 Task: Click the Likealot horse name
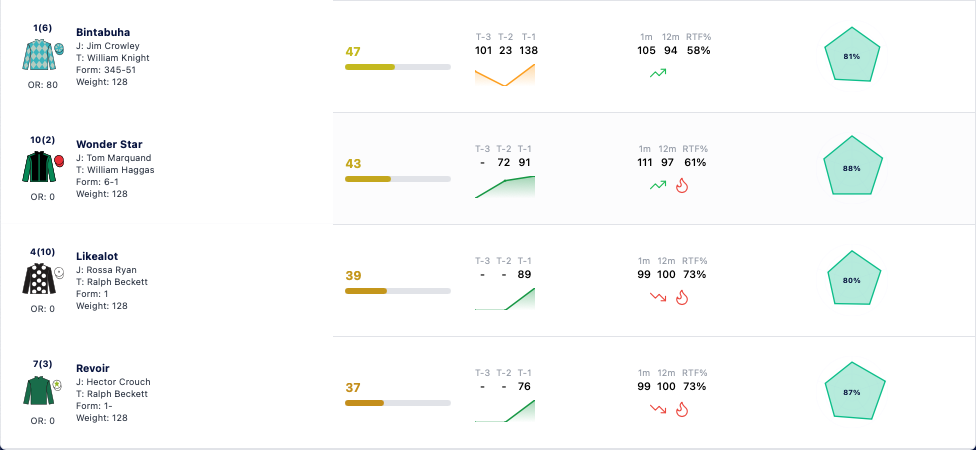click(97, 256)
